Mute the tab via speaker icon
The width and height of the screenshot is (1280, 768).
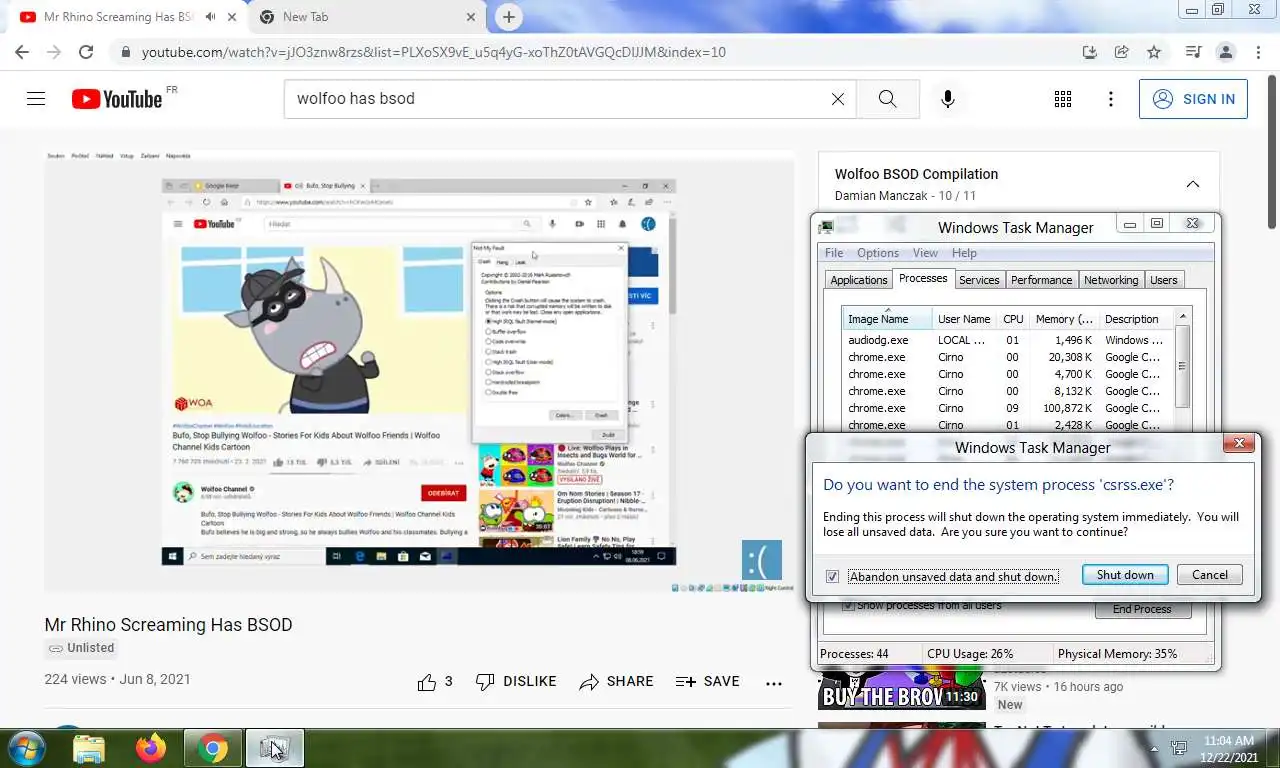[x=211, y=17]
